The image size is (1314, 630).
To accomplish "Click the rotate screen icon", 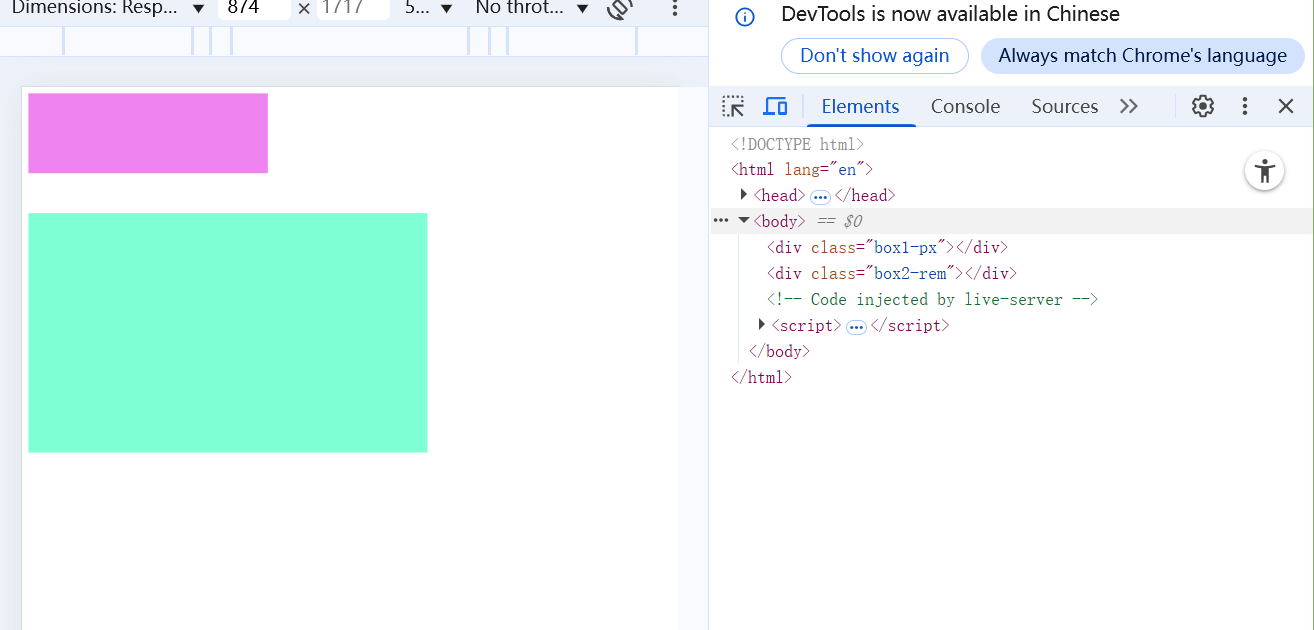I will coord(621,9).
